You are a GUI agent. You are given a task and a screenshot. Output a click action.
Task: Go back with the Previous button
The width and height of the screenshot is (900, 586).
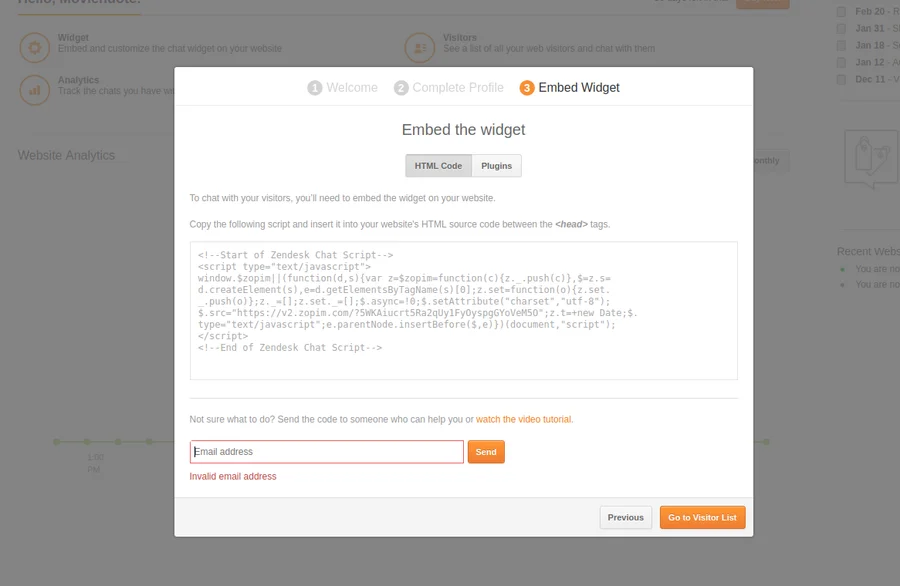[x=625, y=518]
